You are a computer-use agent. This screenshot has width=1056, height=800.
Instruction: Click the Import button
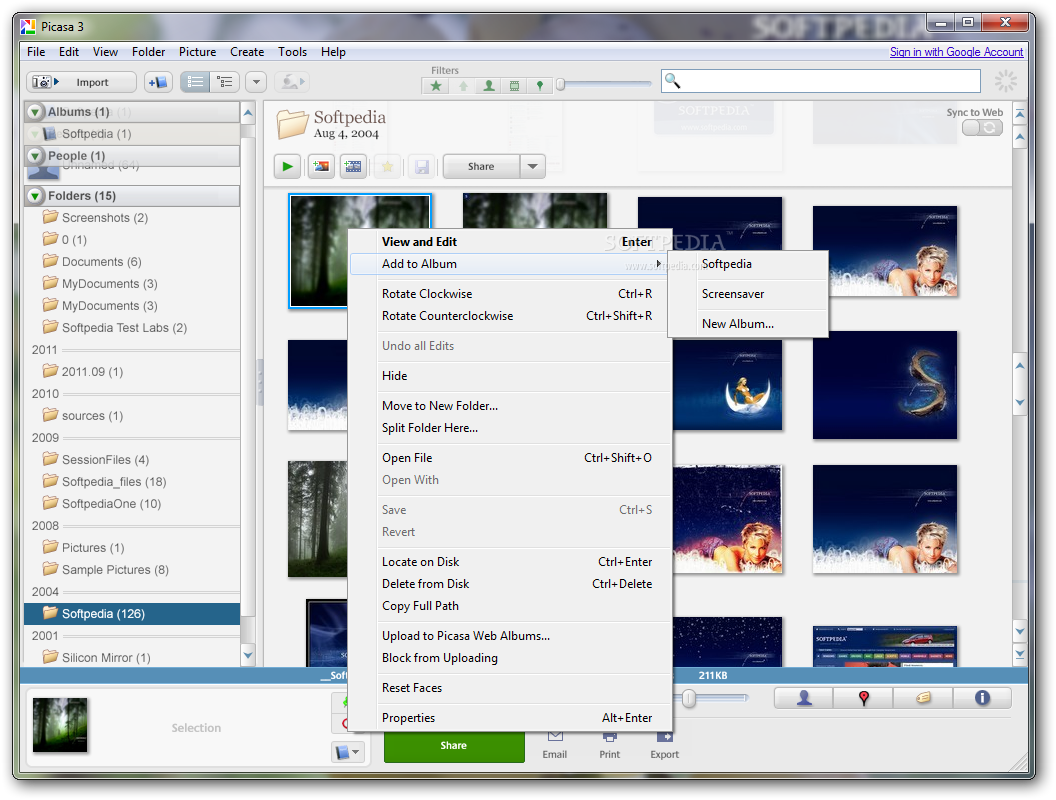coord(81,82)
